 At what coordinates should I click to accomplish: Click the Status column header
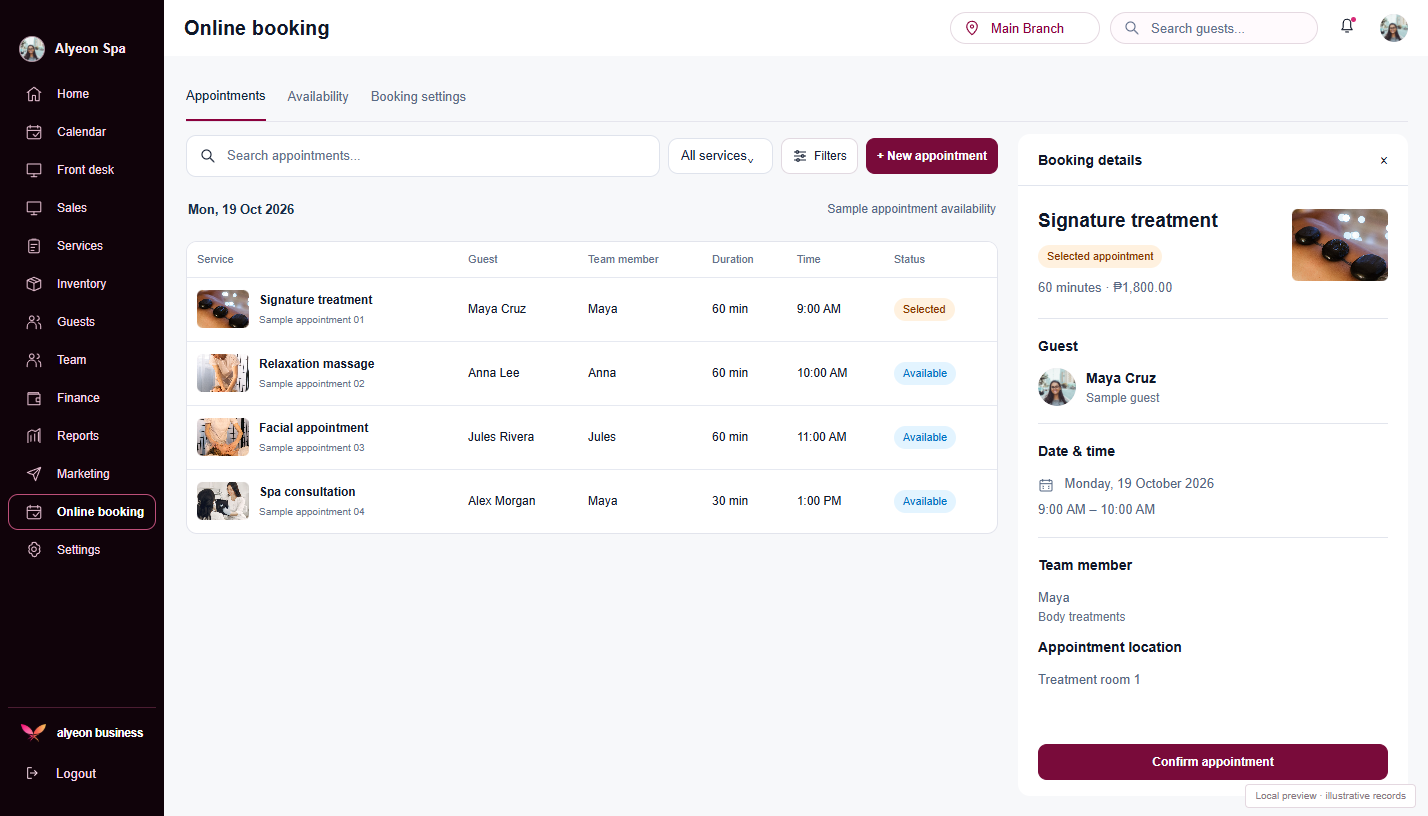[910, 259]
